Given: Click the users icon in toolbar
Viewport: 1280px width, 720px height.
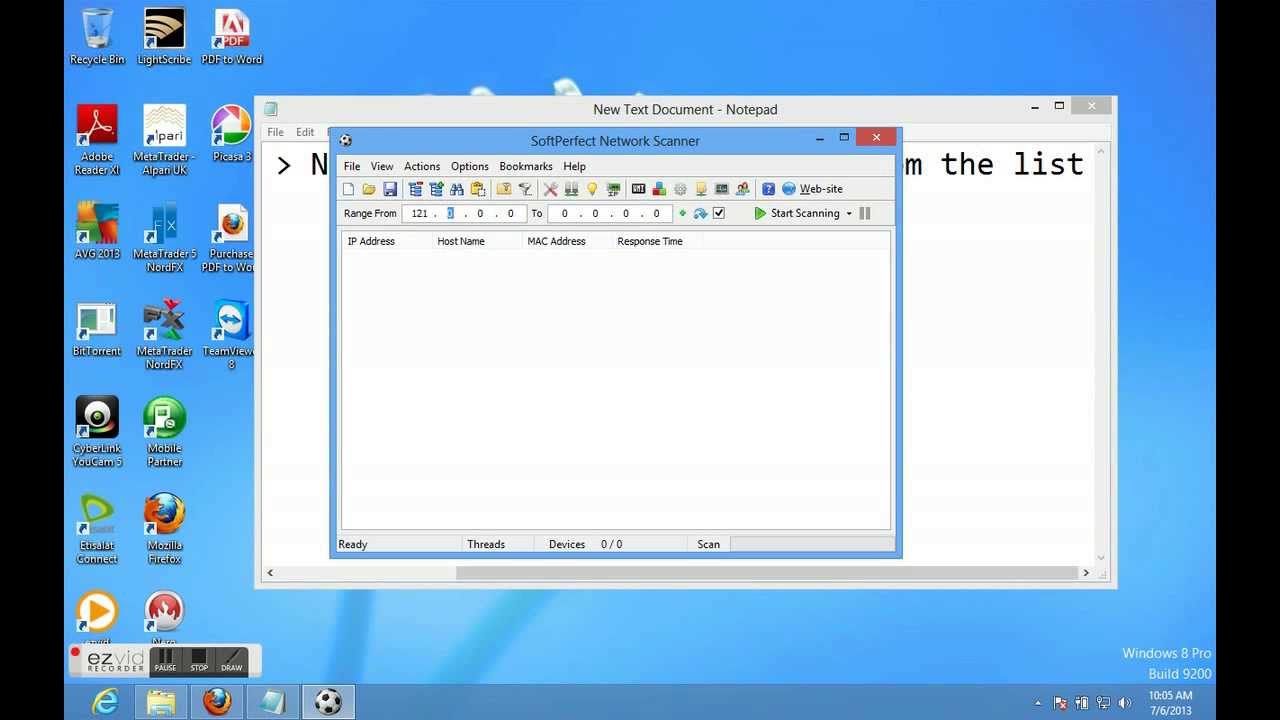Looking at the screenshot, I should click(742, 189).
